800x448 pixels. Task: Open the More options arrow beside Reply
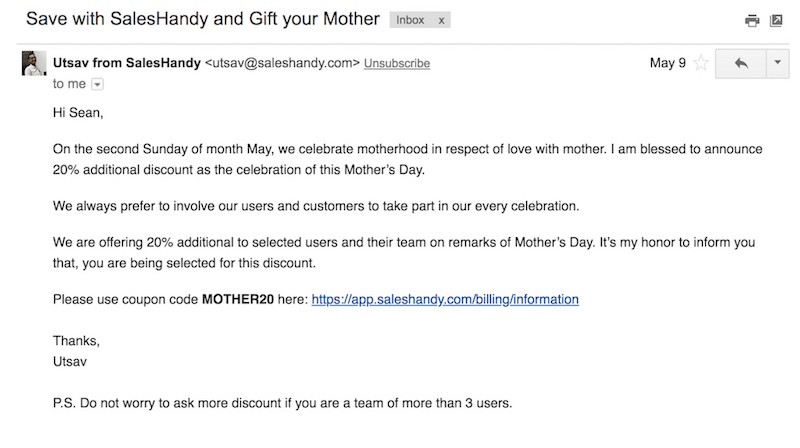tap(778, 63)
